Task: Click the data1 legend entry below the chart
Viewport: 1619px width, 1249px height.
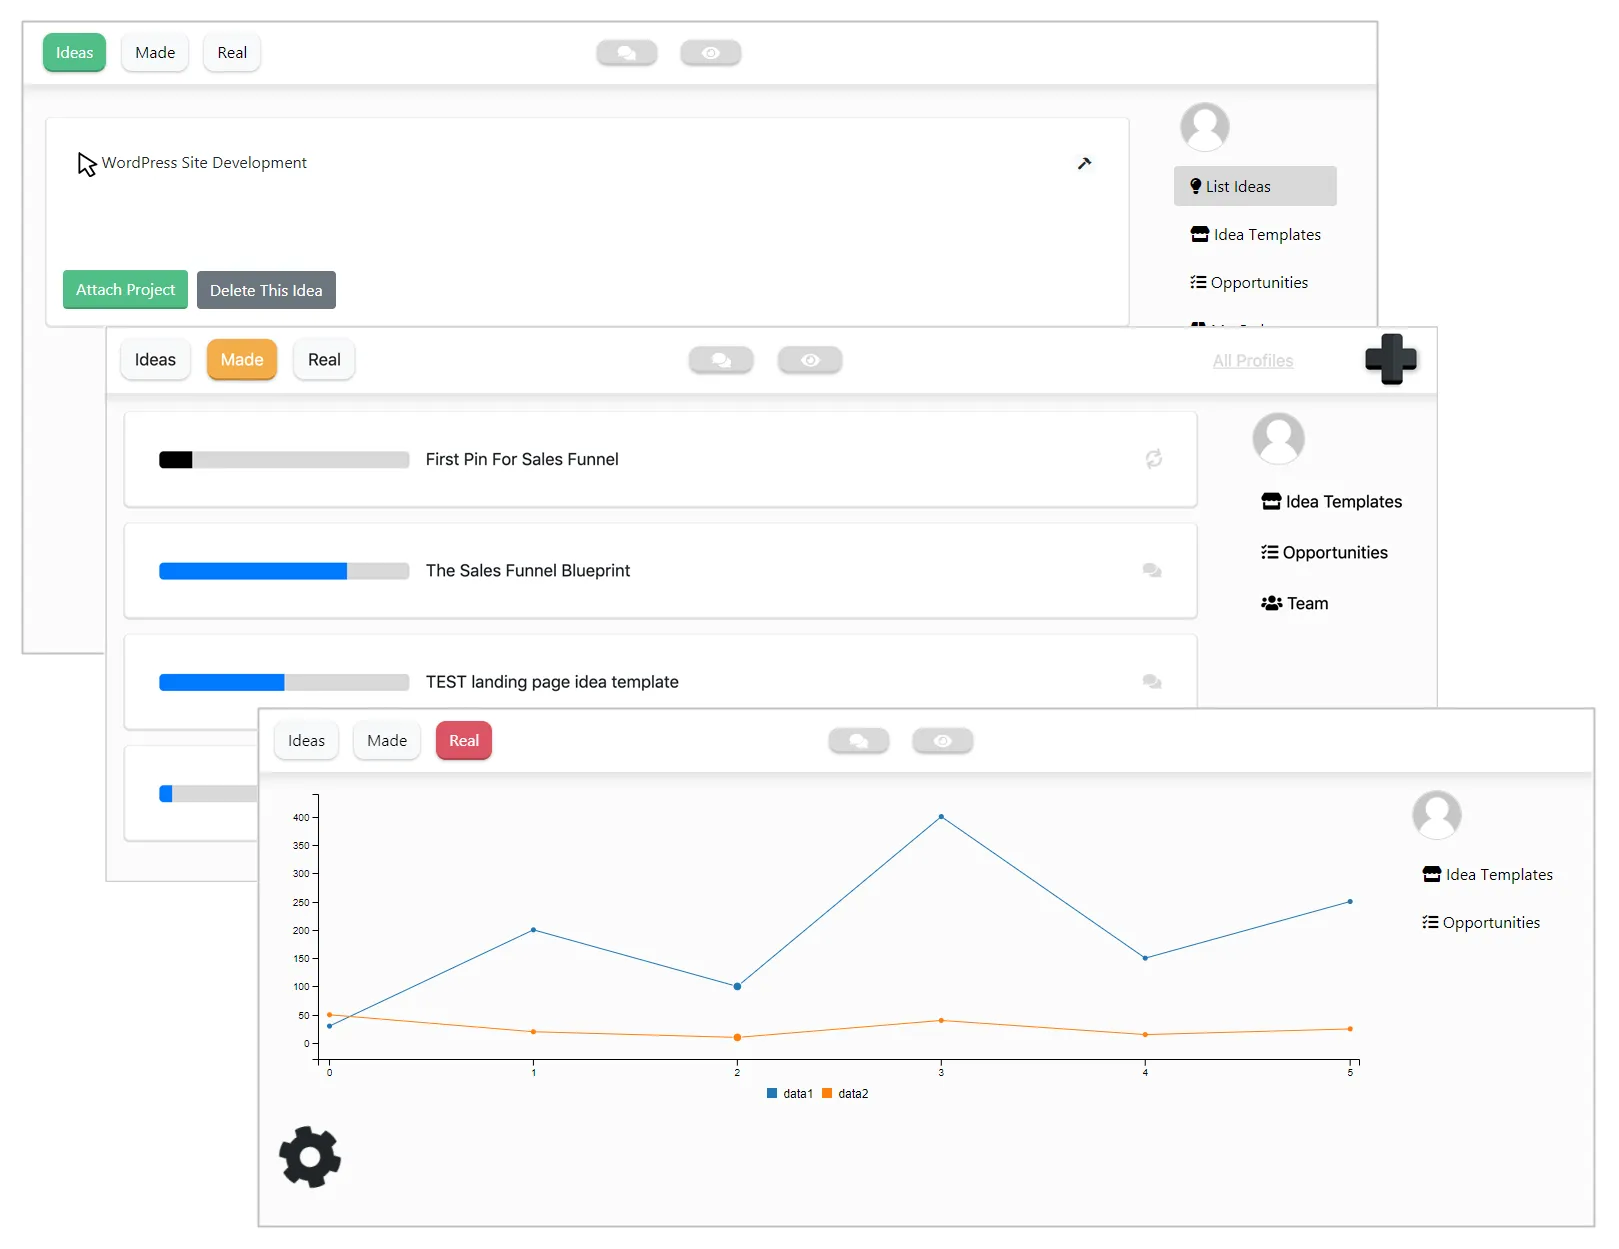Action: (790, 1093)
